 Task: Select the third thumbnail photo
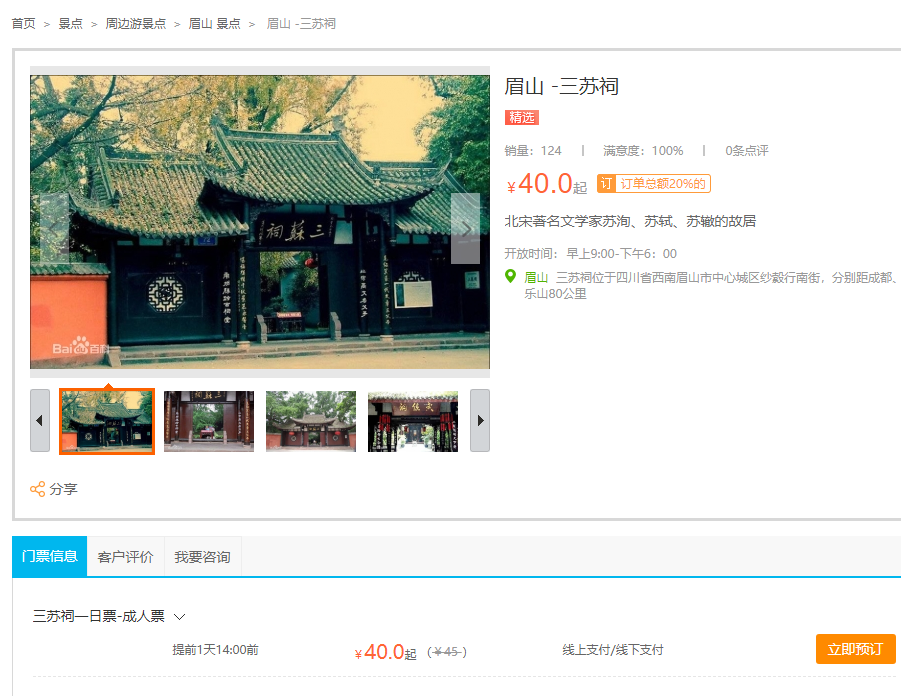[x=311, y=421]
